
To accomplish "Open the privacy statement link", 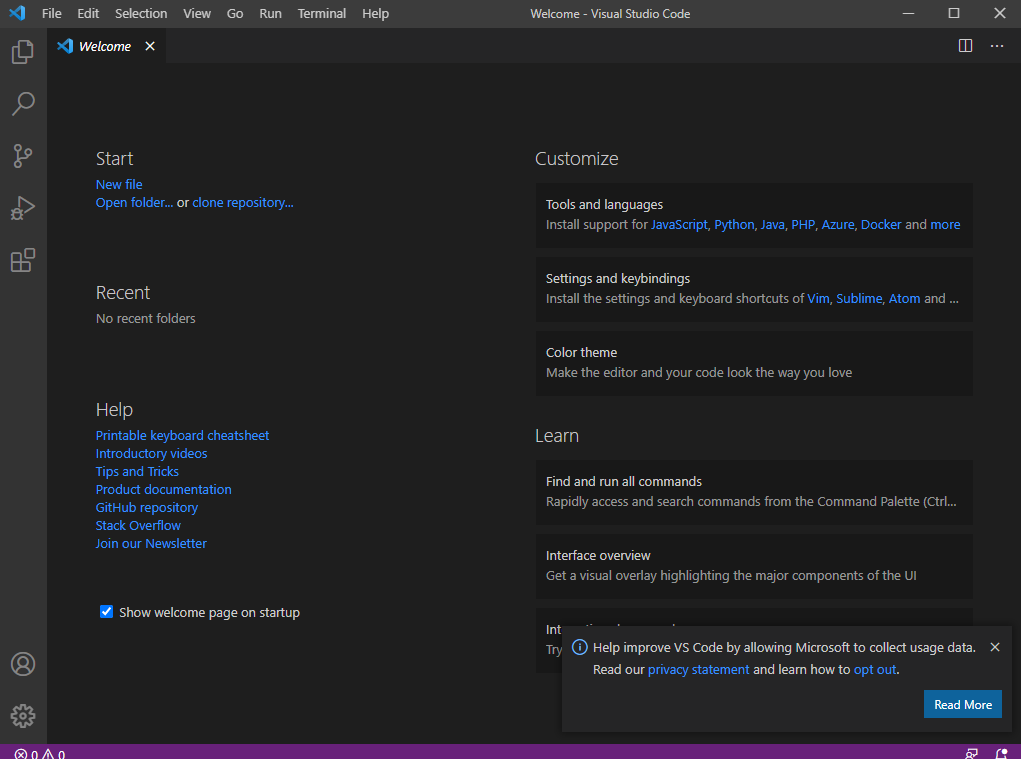I will [x=698, y=670].
